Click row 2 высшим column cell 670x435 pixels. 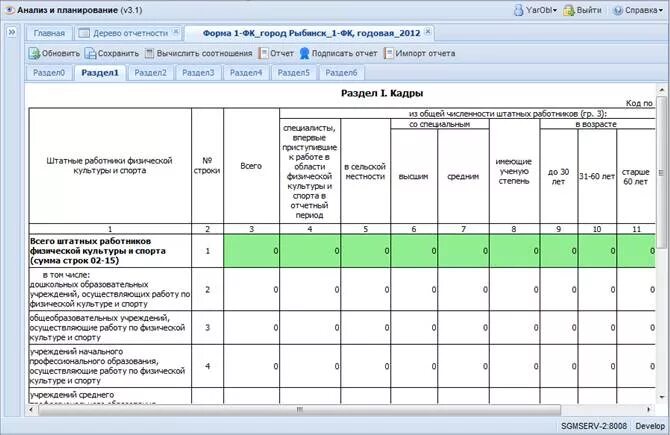[414, 289]
